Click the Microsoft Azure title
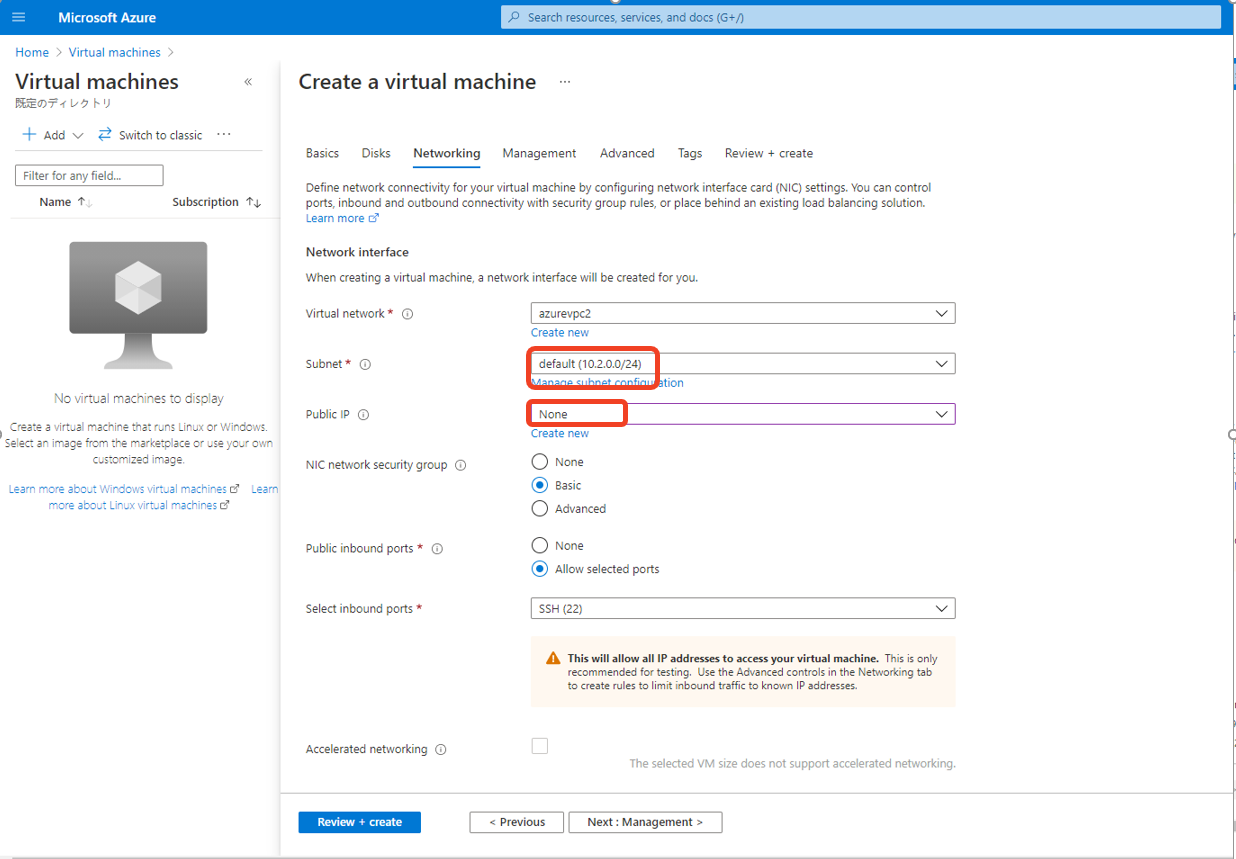The width and height of the screenshot is (1236, 859). [x=107, y=17]
